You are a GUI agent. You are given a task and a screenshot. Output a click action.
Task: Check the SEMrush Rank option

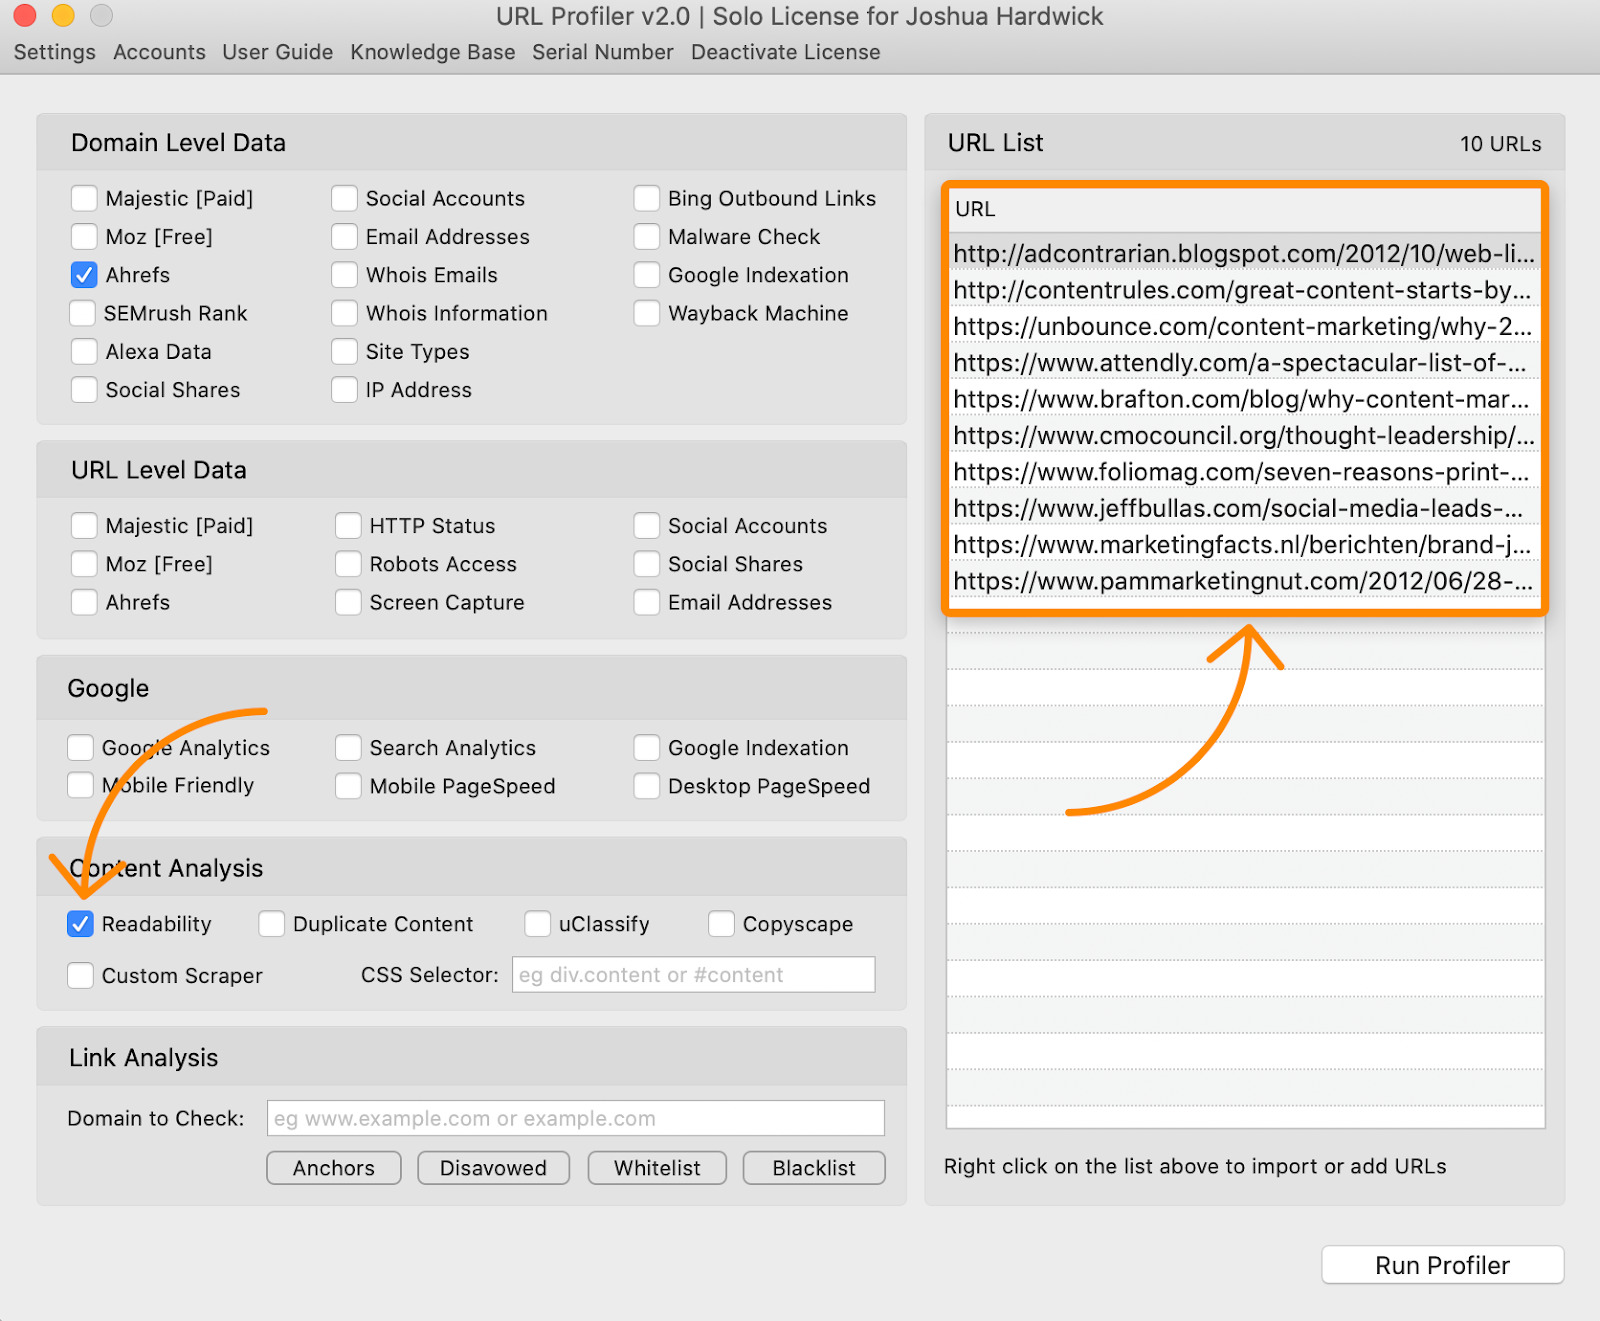84,313
